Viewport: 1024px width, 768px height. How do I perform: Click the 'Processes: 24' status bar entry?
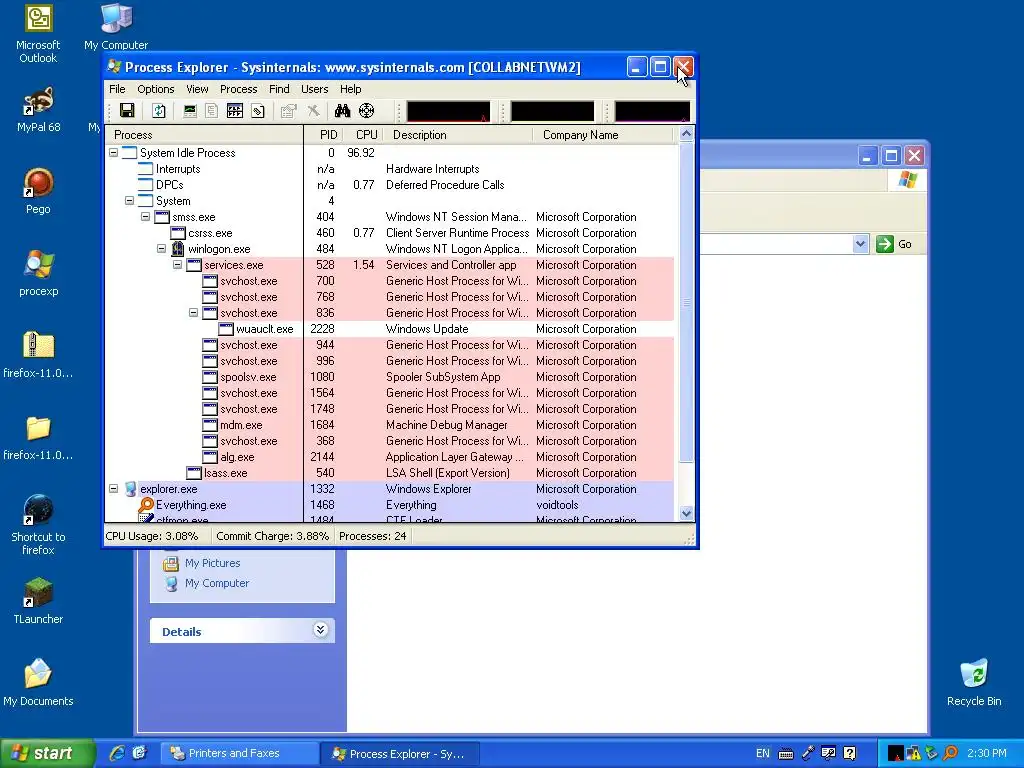pos(372,536)
